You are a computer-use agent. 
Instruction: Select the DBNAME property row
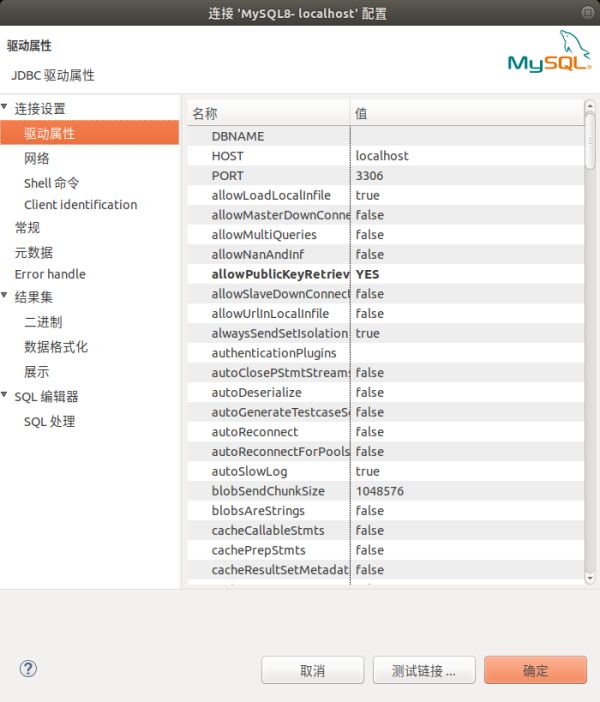coord(386,136)
